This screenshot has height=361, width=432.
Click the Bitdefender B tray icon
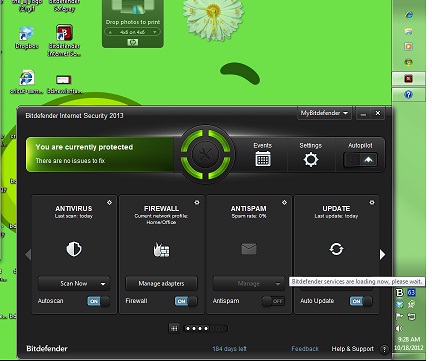[399, 293]
